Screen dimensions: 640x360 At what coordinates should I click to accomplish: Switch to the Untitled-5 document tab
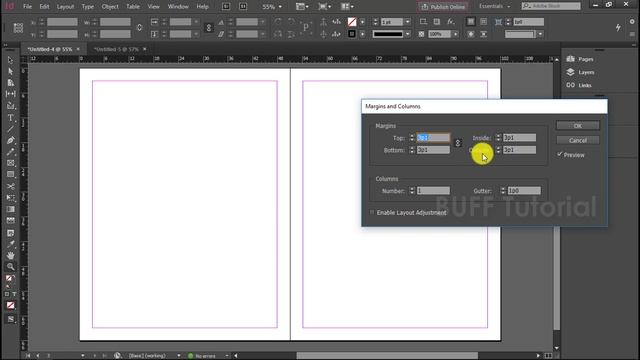tap(116, 49)
